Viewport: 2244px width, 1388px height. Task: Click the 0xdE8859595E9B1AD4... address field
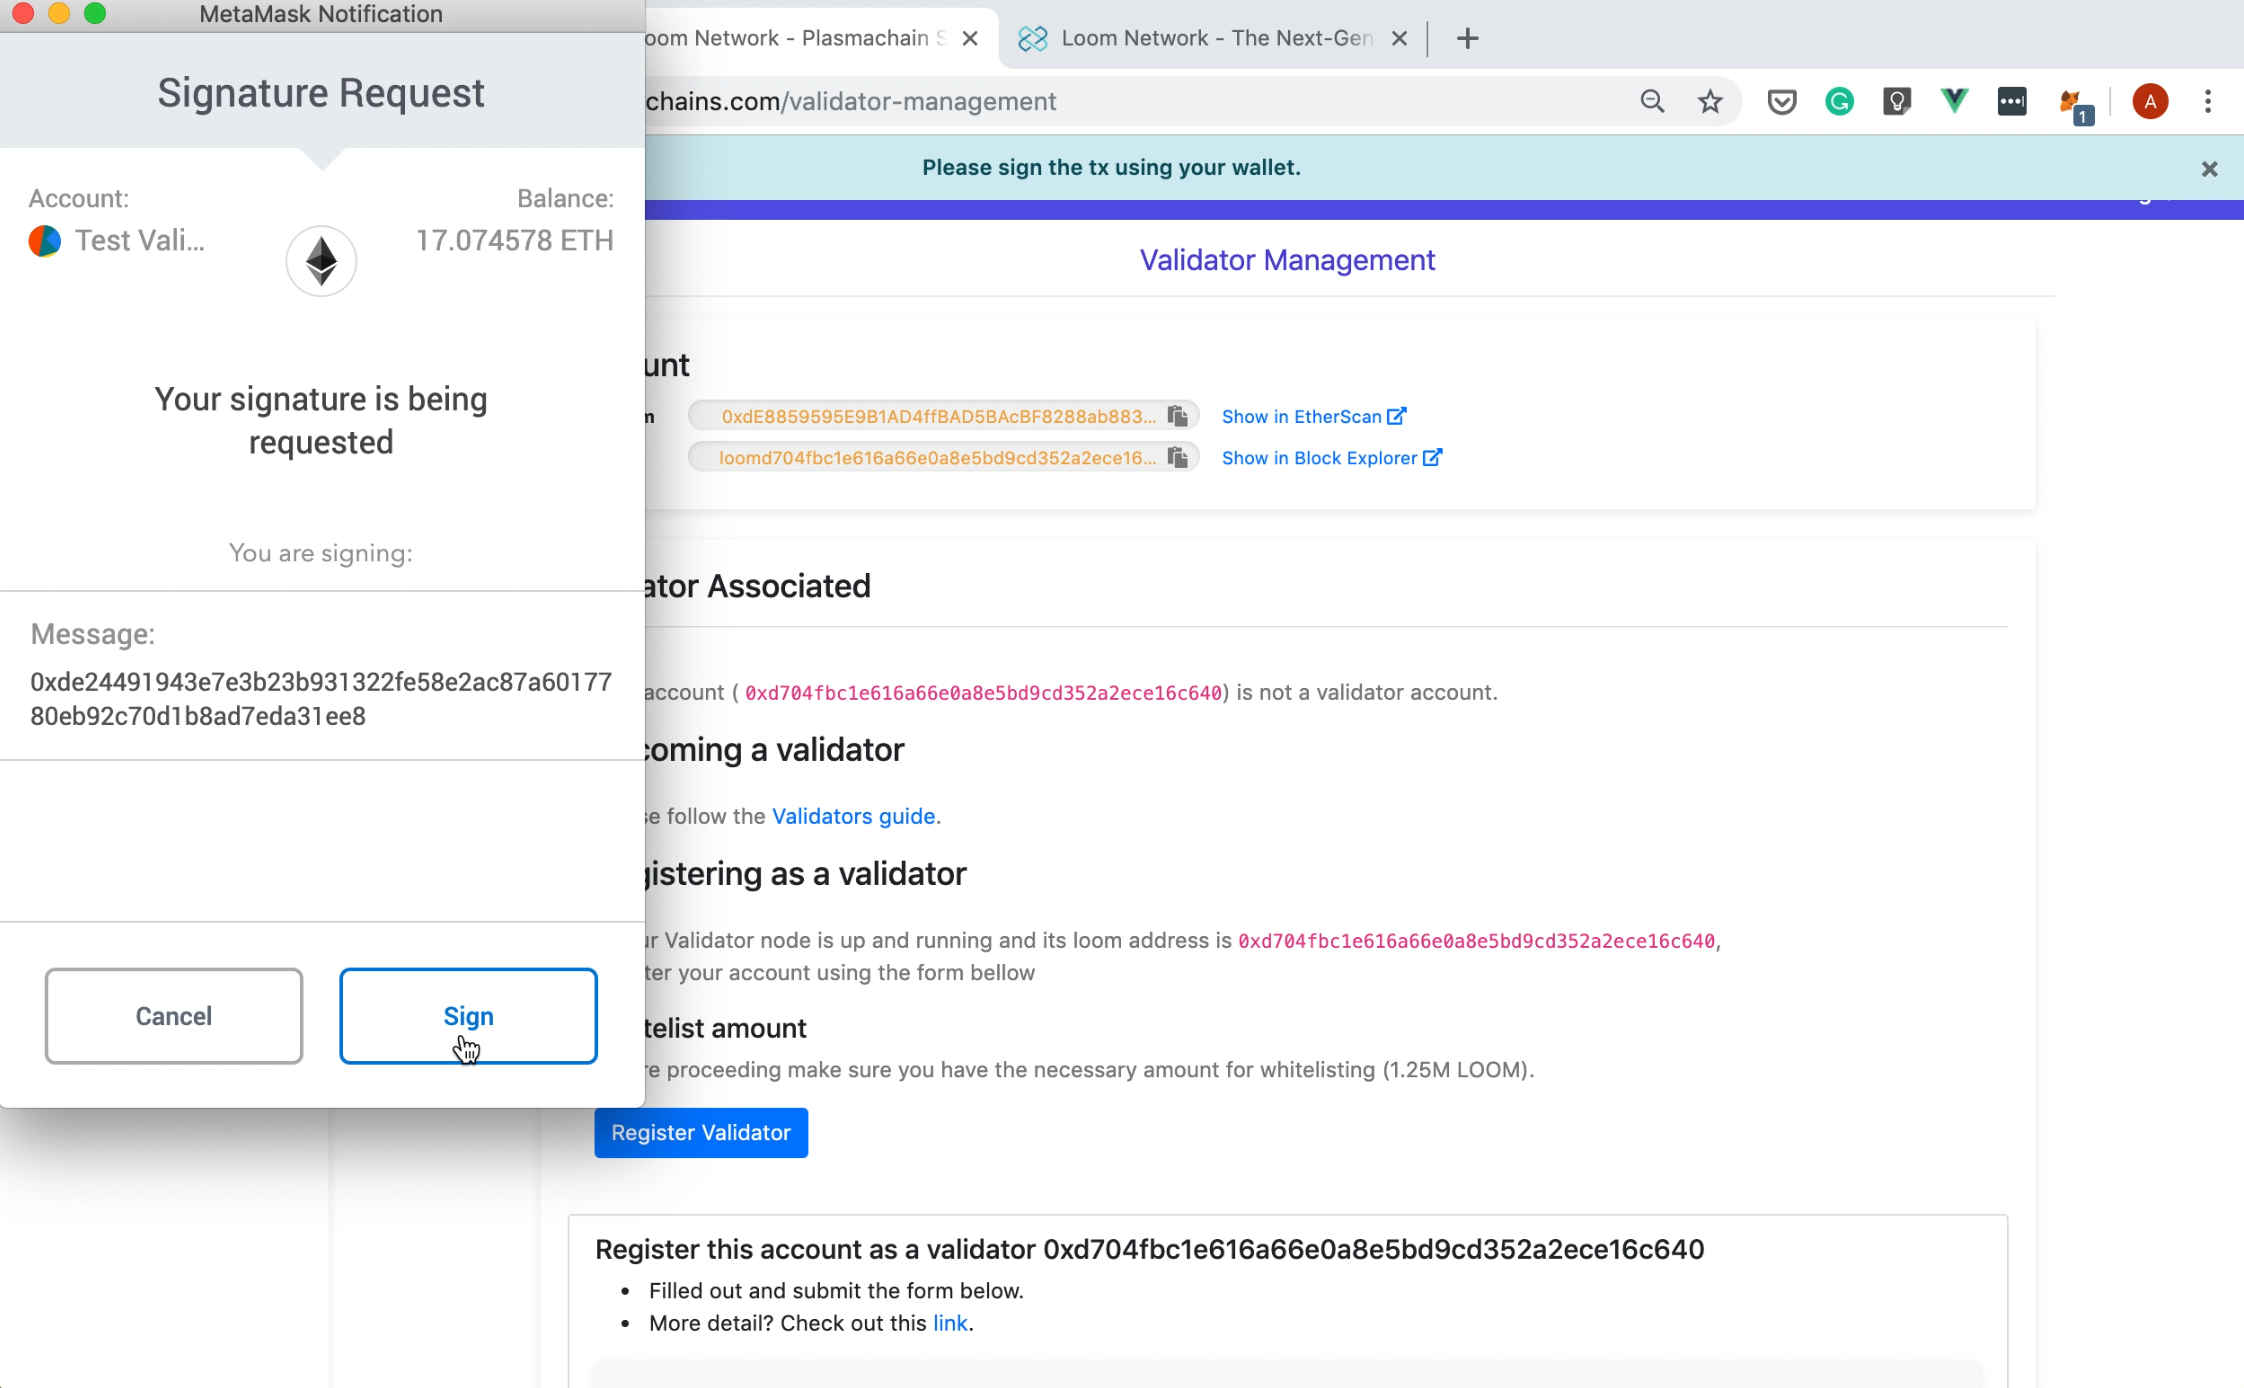(943, 416)
